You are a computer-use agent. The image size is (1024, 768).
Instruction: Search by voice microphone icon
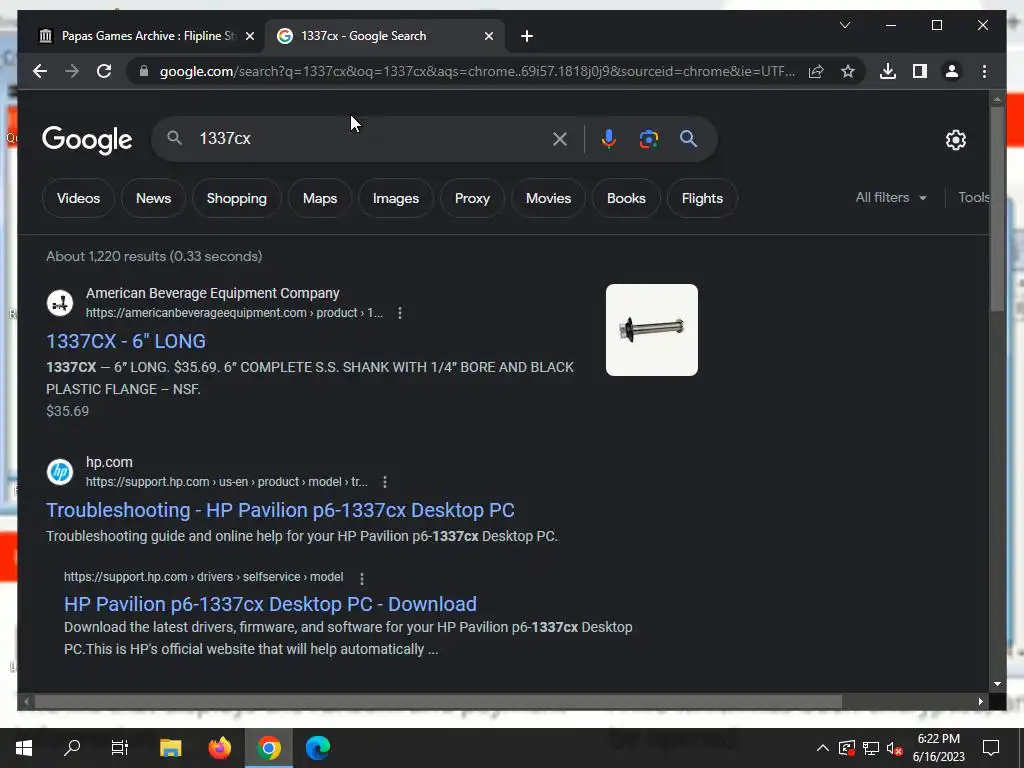(609, 138)
